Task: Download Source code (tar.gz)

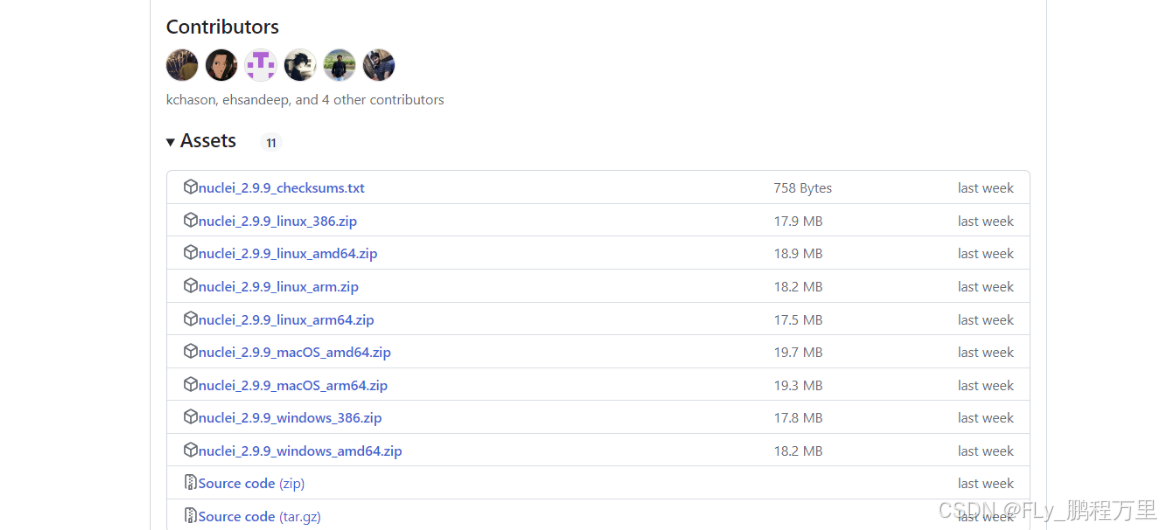Action: 259,516
